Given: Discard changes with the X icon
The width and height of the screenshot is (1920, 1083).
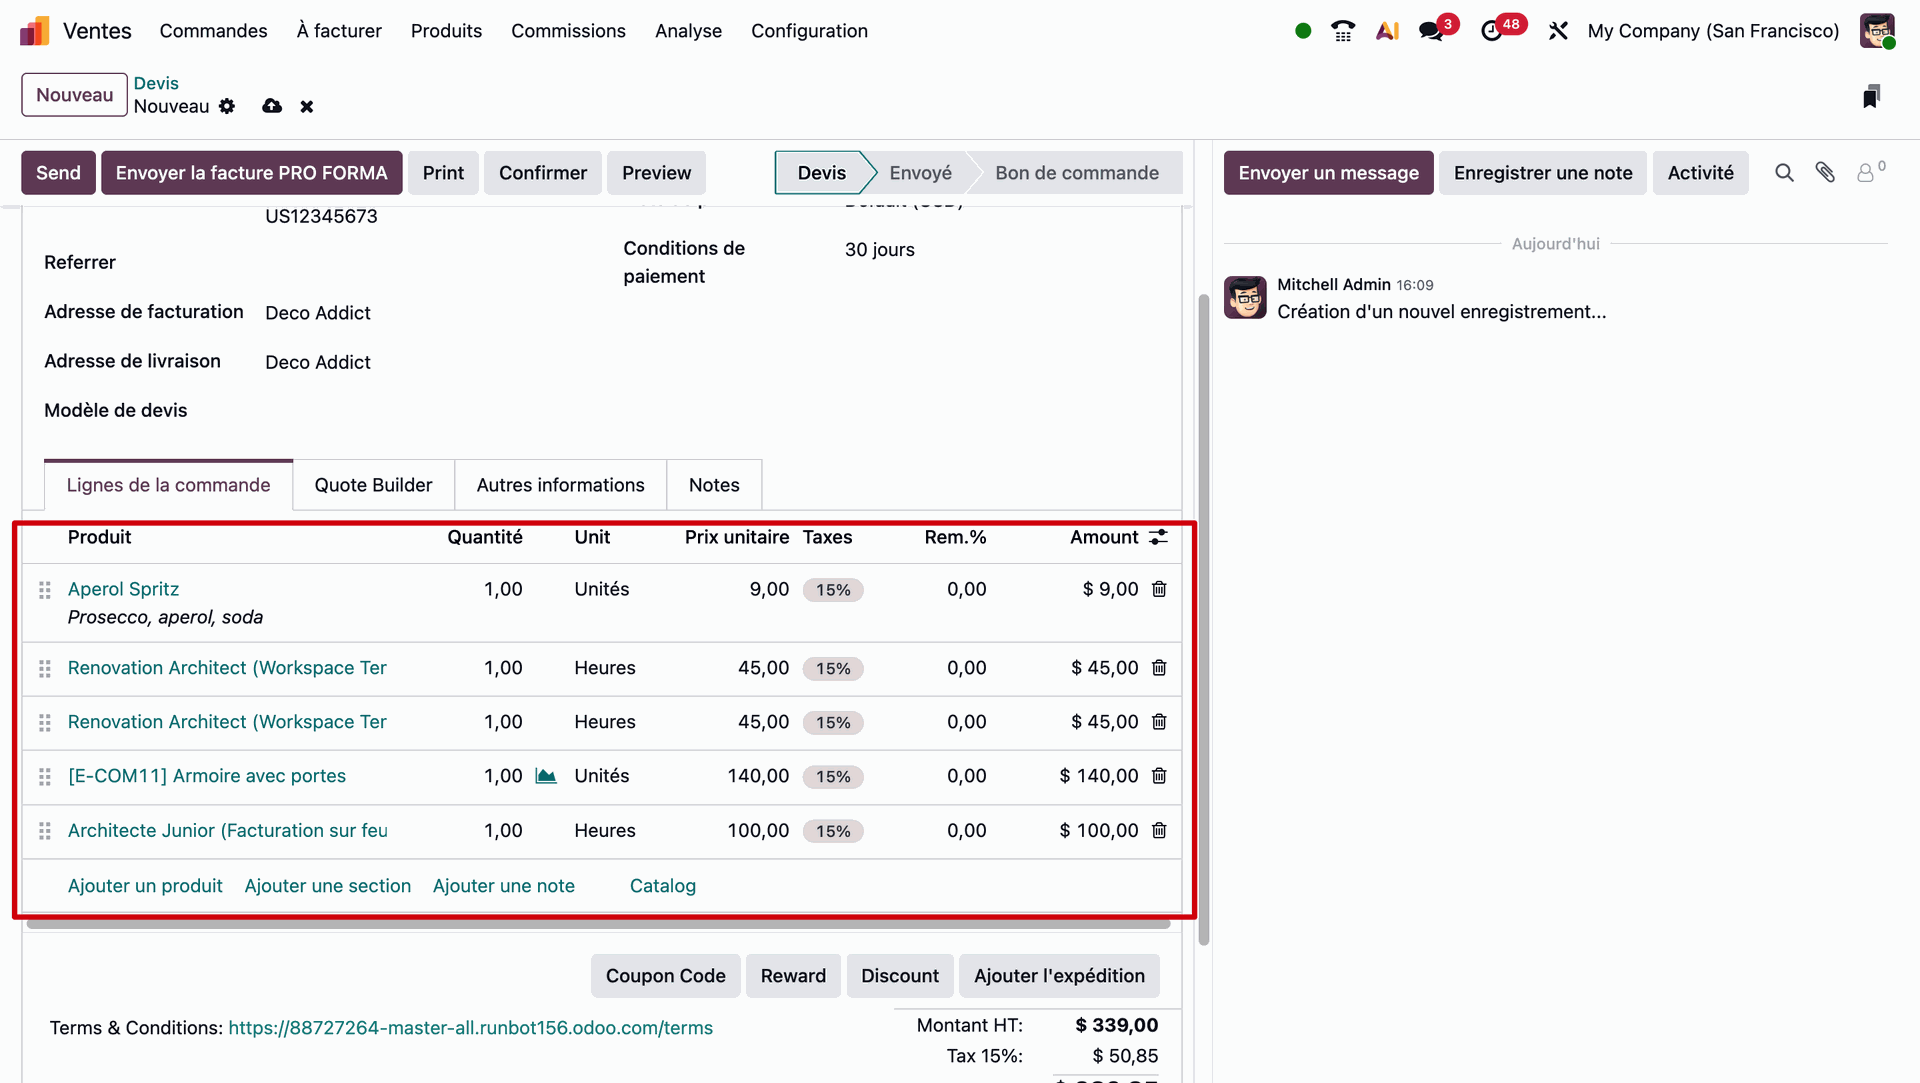Looking at the screenshot, I should point(307,106).
